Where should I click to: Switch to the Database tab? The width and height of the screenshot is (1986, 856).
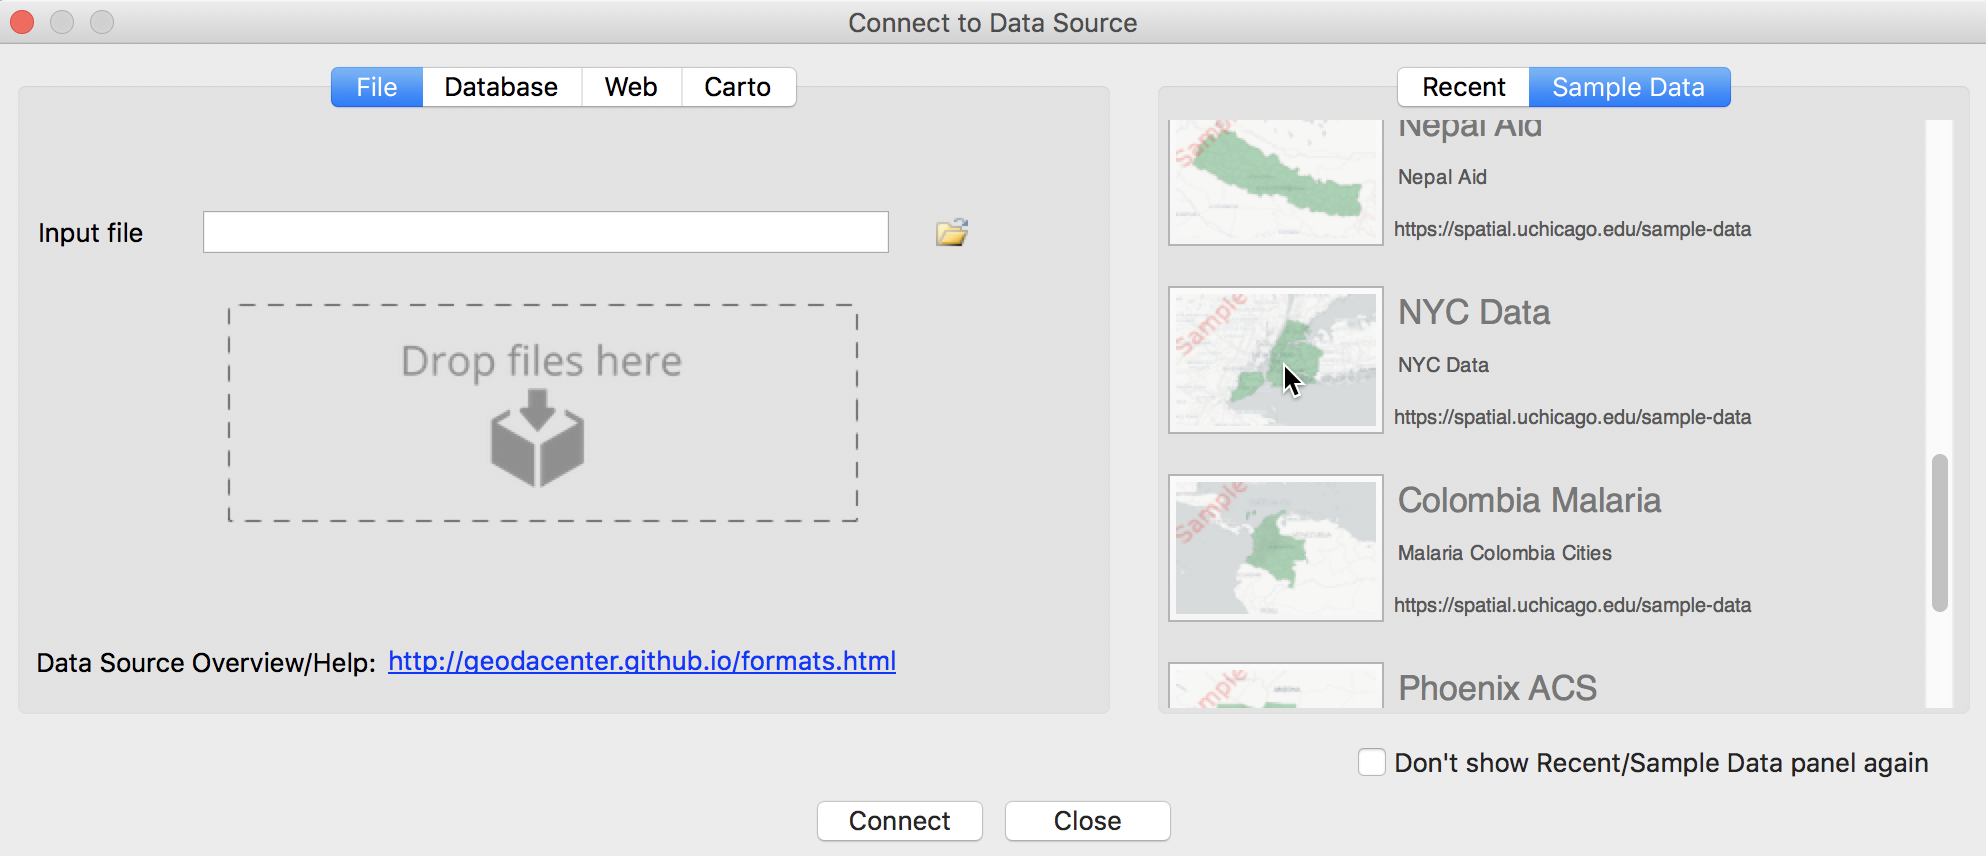click(501, 87)
